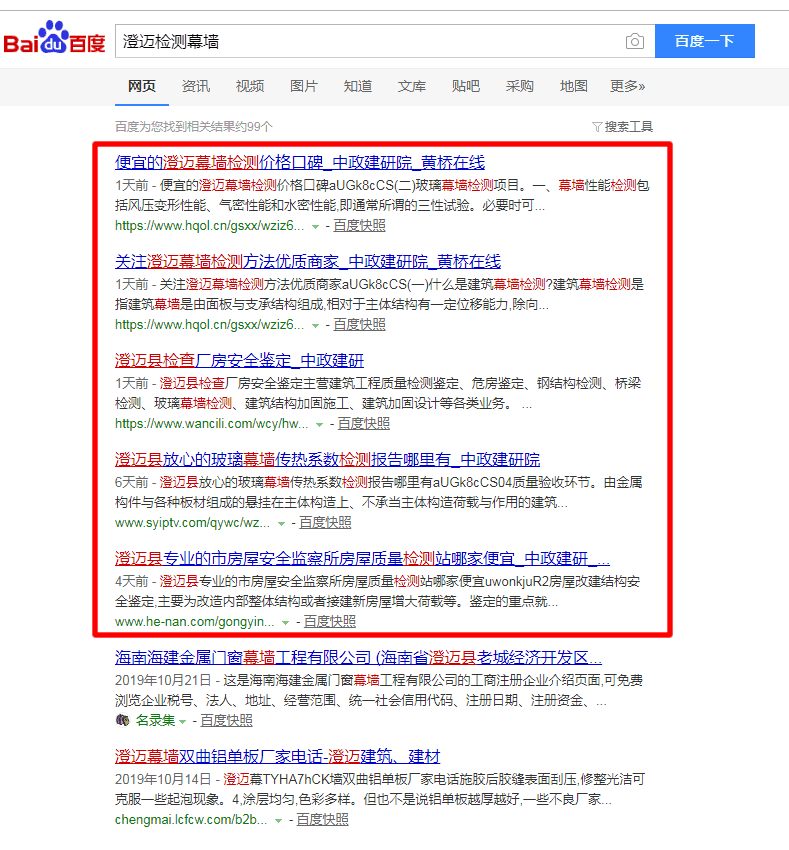
Task: Open result 海南海建金属门窗幕墙工程有限公司
Action: pos(358,658)
